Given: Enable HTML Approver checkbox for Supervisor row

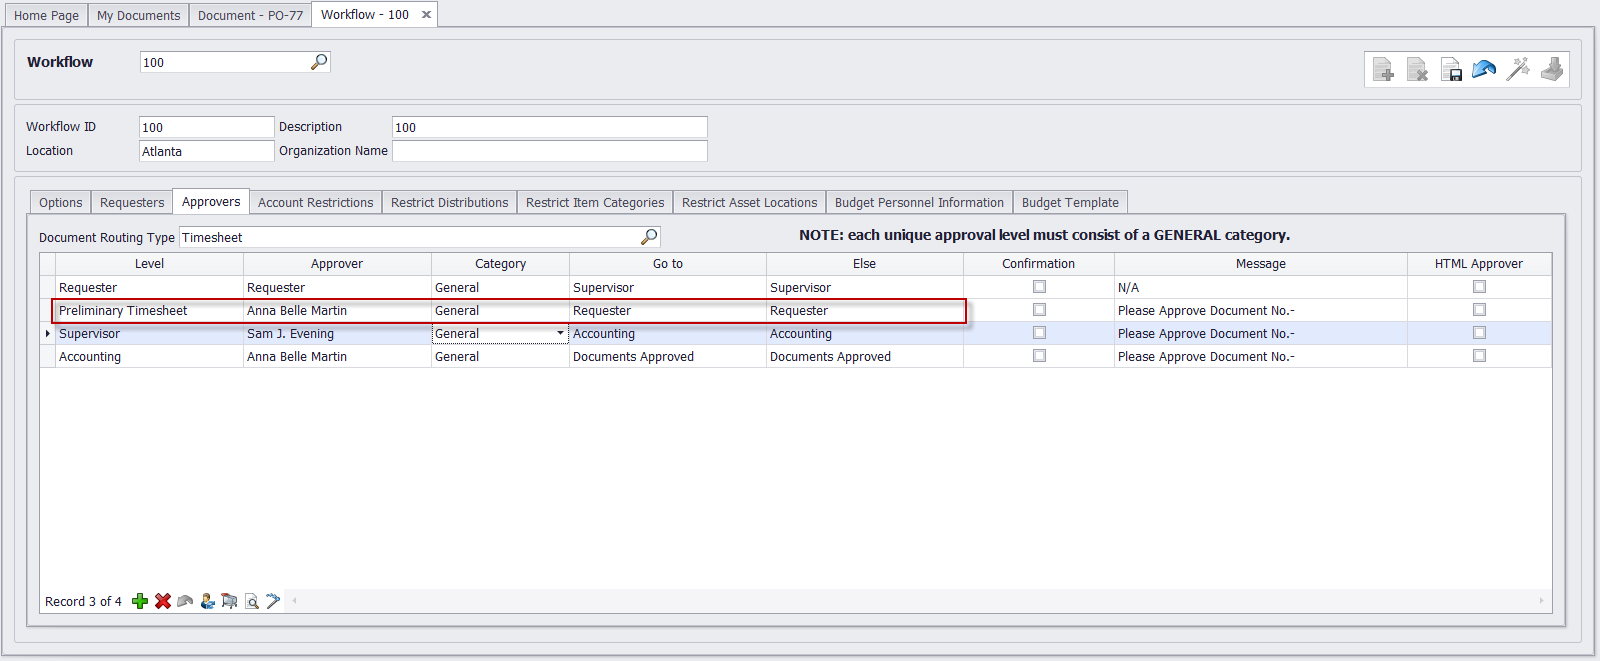Looking at the screenshot, I should click(1479, 333).
